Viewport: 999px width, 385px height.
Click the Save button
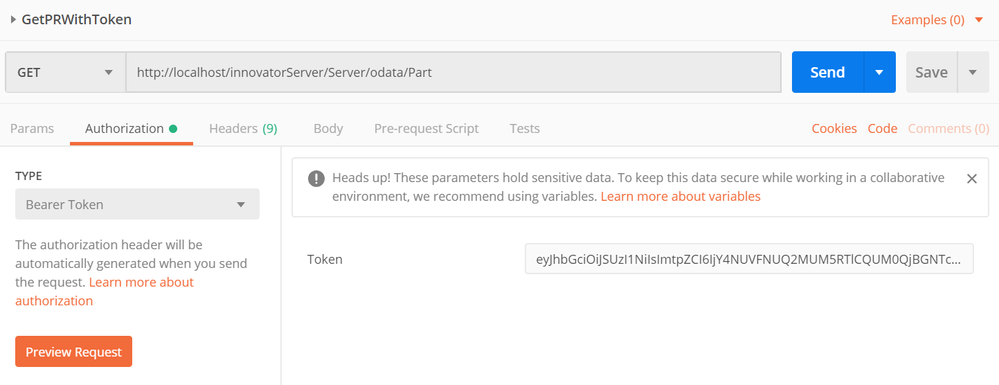point(931,72)
